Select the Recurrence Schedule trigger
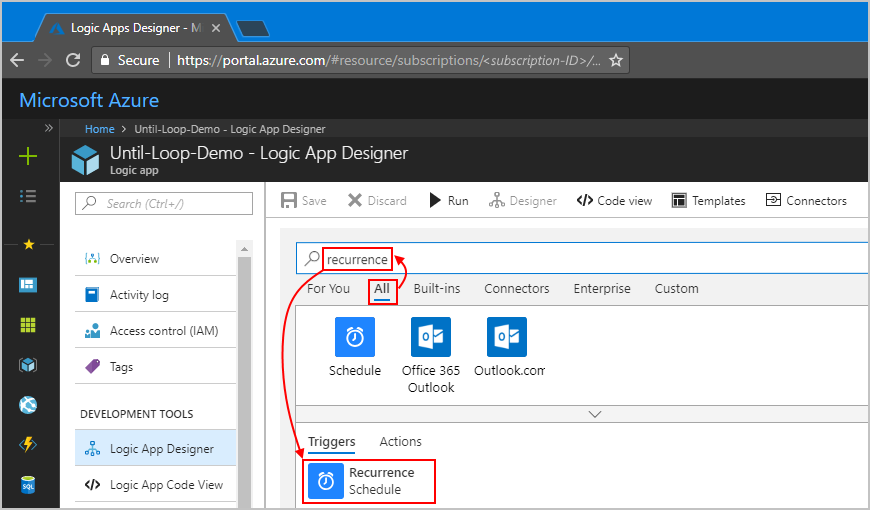The image size is (870, 510). [x=371, y=481]
